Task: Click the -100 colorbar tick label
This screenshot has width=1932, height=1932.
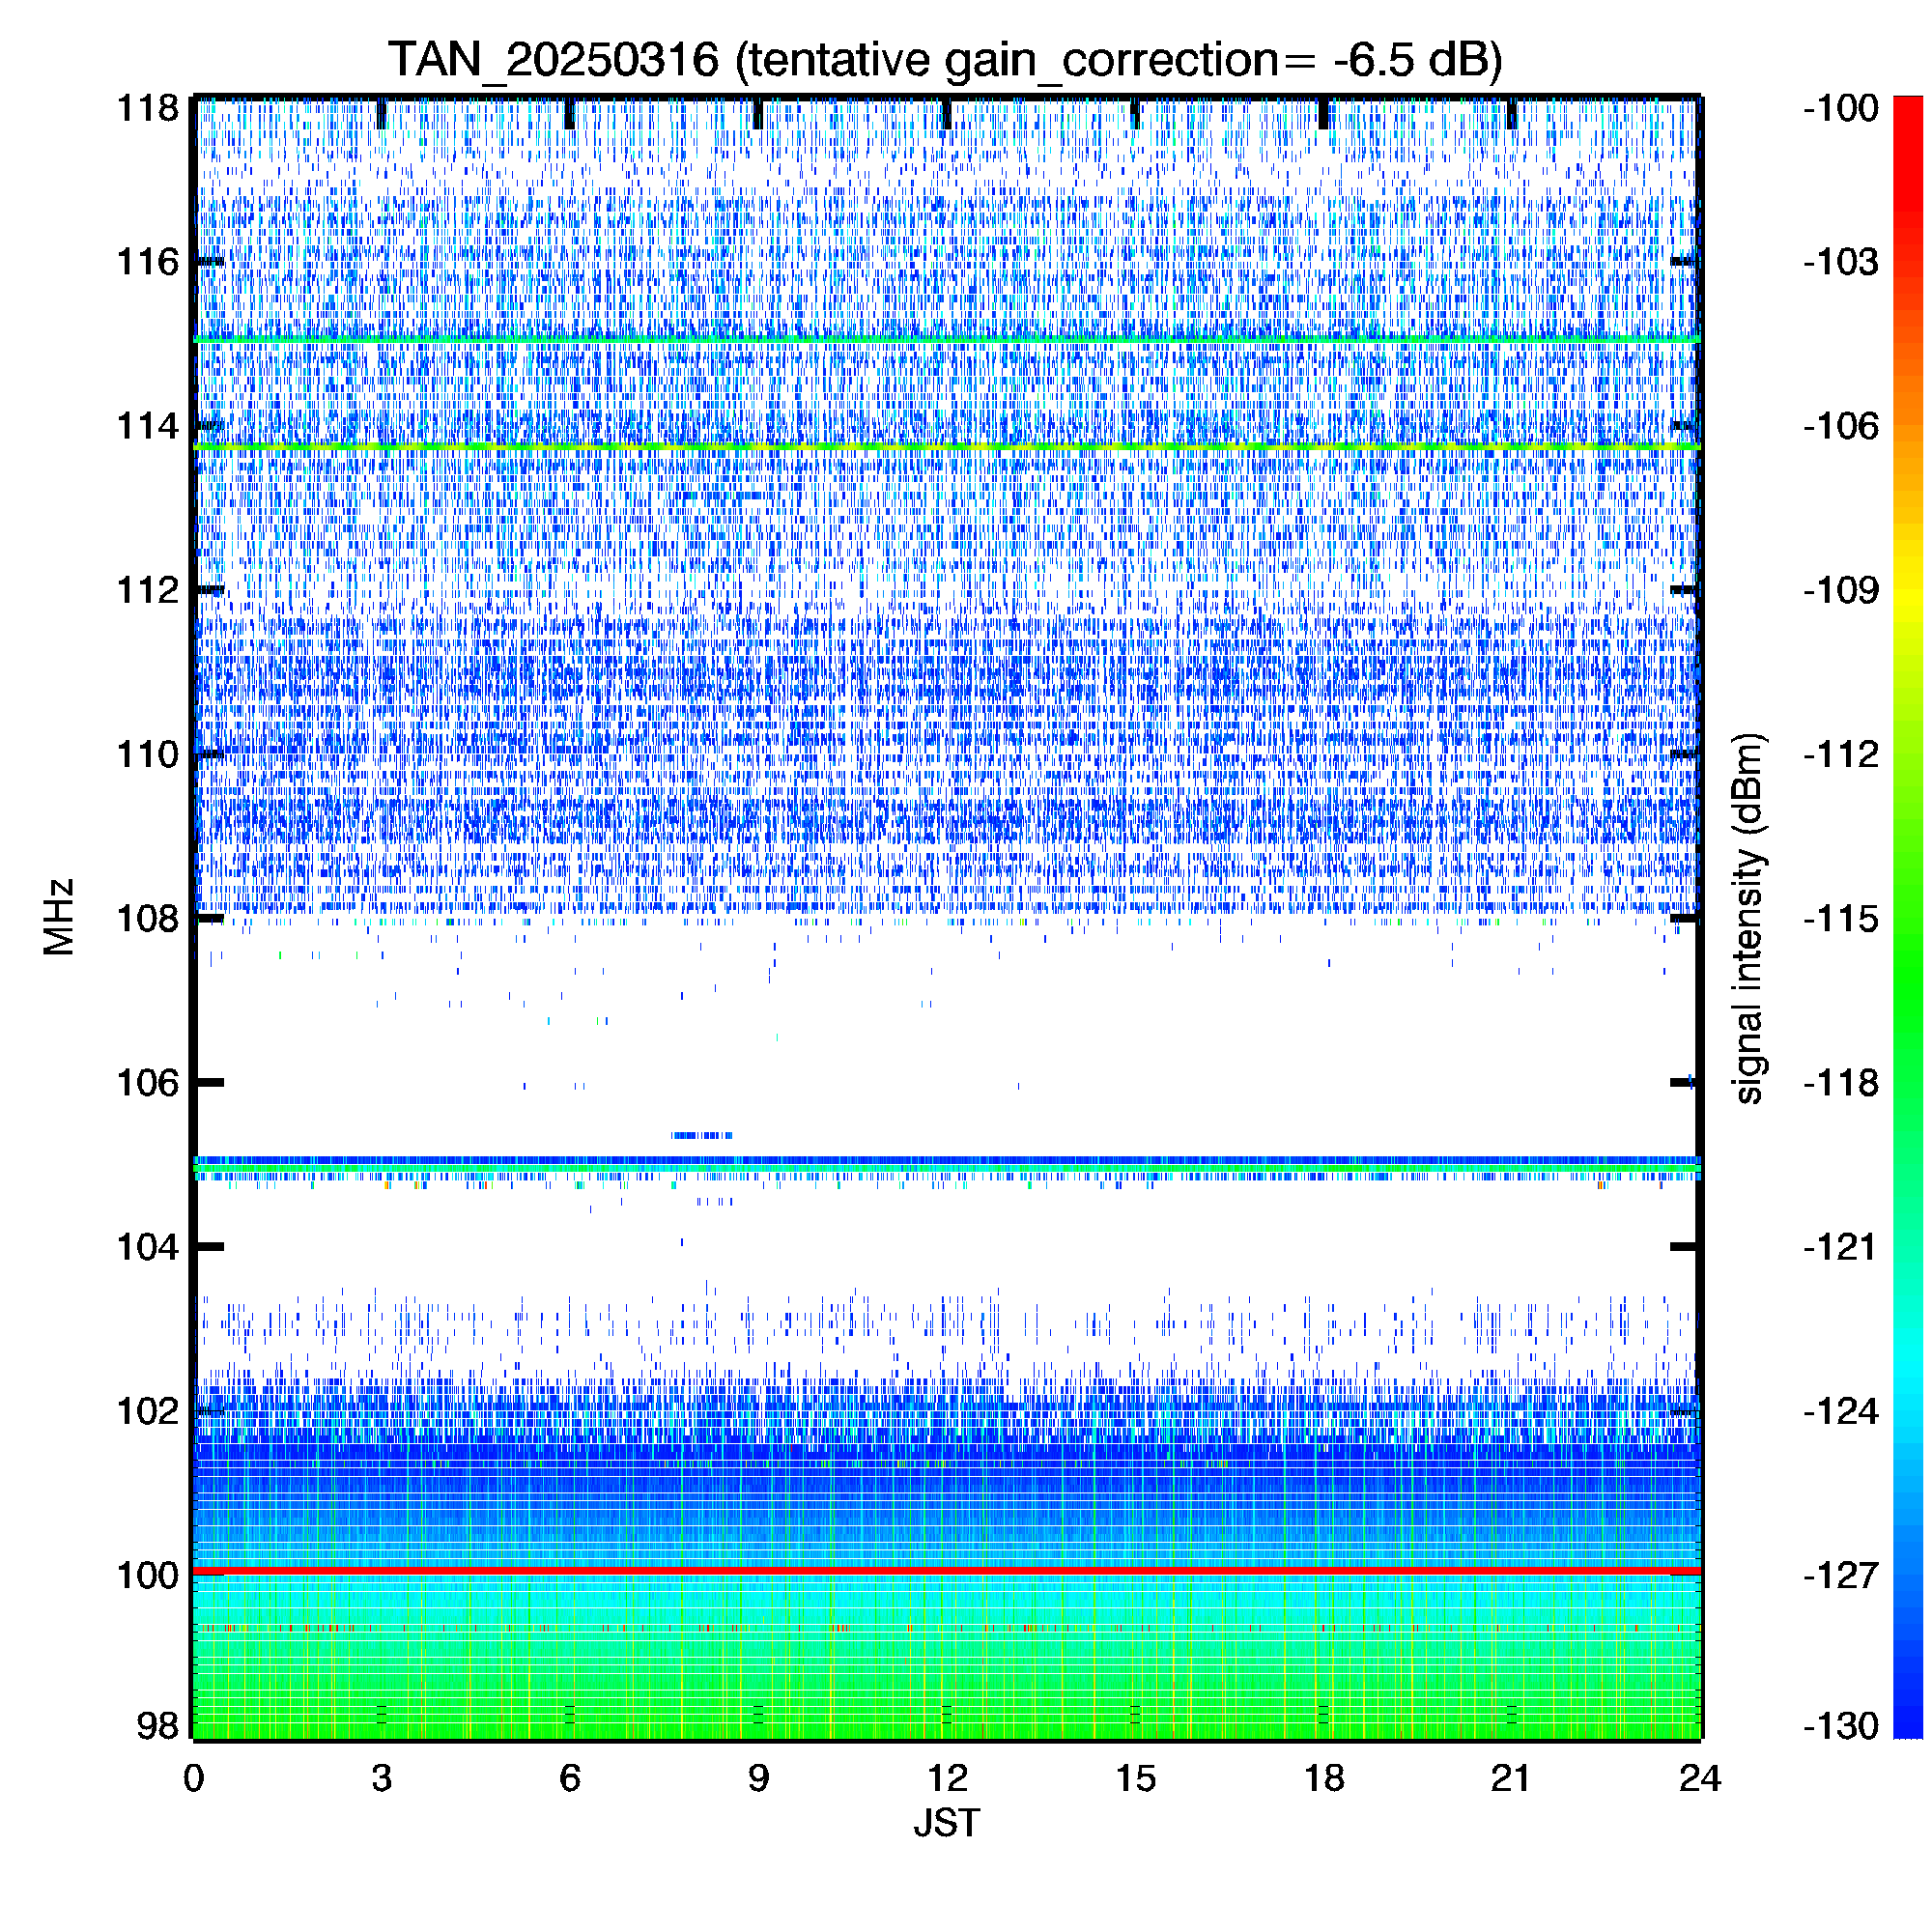Action: 1841,108
